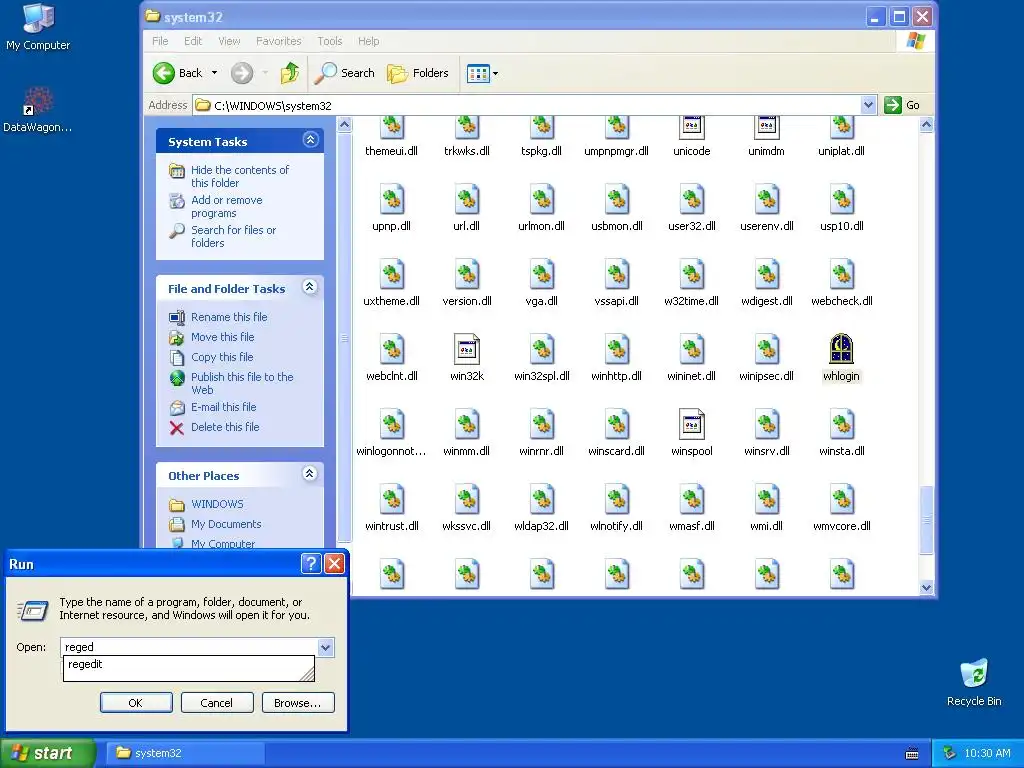The width and height of the screenshot is (1024, 768).
Task: Select the vga.dll file icon
Action: [541, 274]
